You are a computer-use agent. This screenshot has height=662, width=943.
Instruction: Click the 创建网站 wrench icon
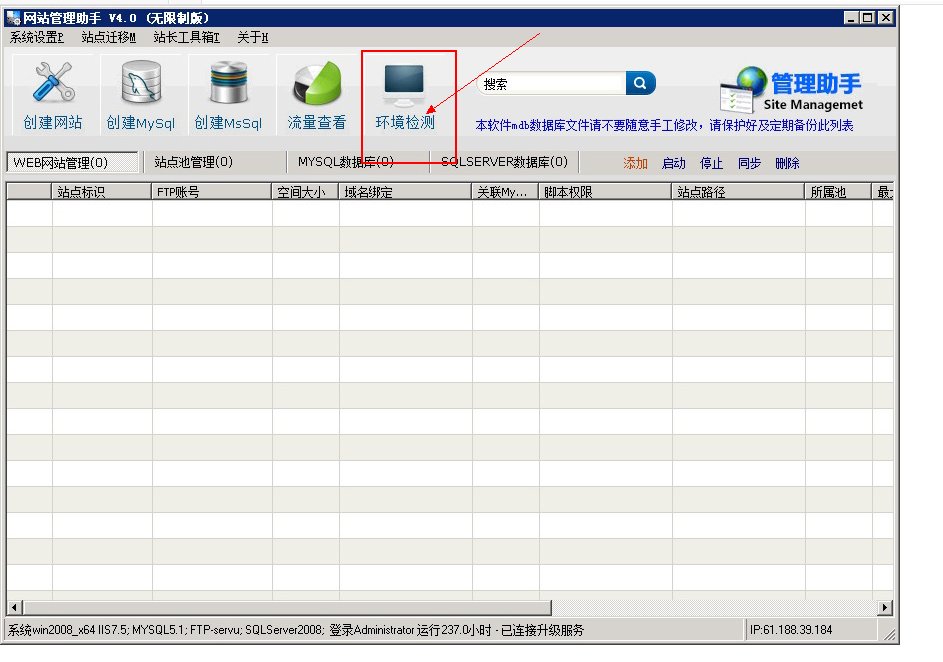coord(52,84)
